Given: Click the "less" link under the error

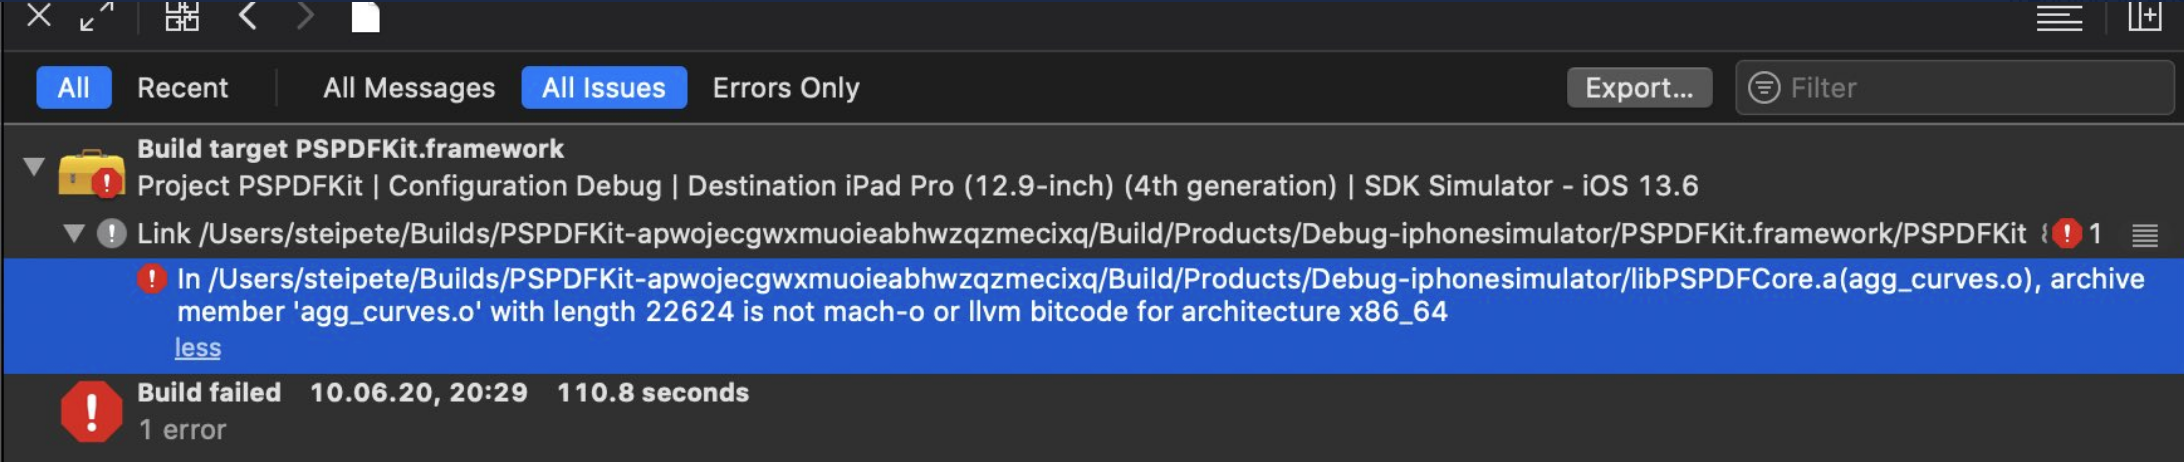Looking at the screenshot, I should (198, 348).
